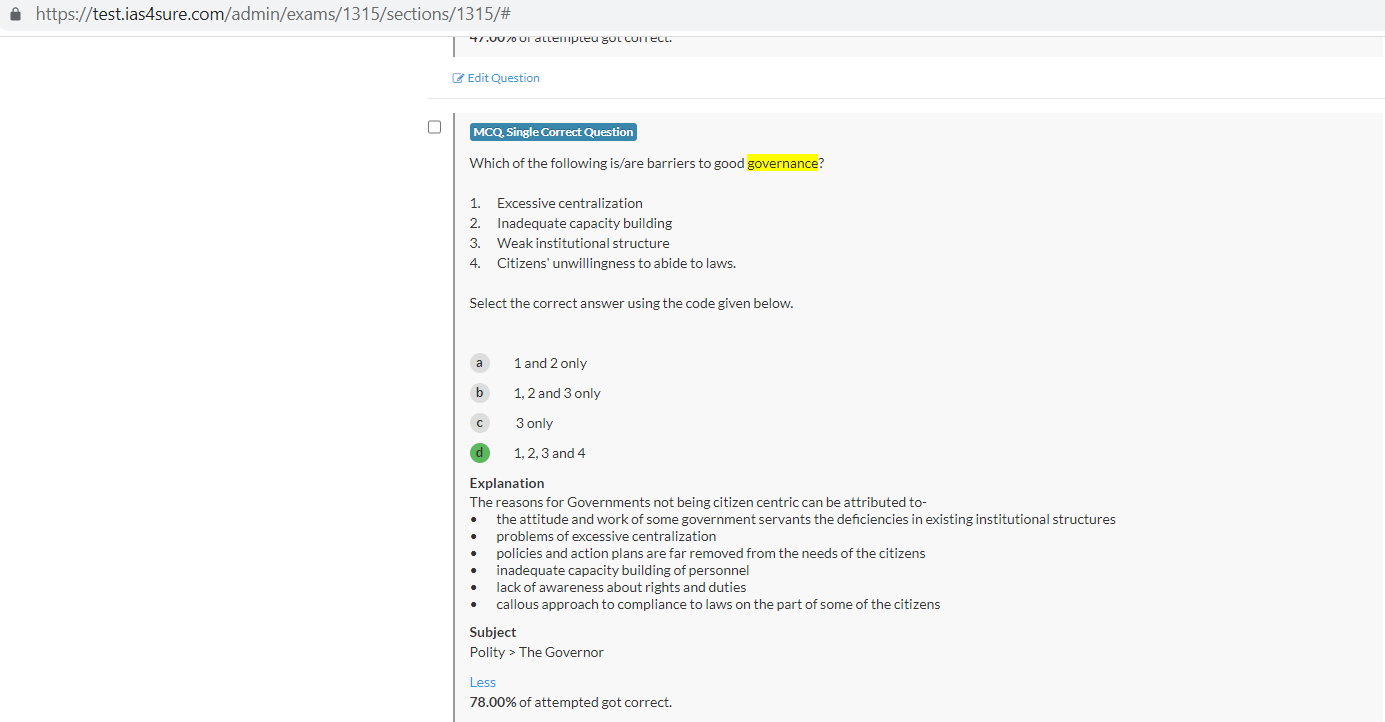Click the answer text '1, 2, 3 and 4'
Screen dimensions: 1385x722
[549, 453]
